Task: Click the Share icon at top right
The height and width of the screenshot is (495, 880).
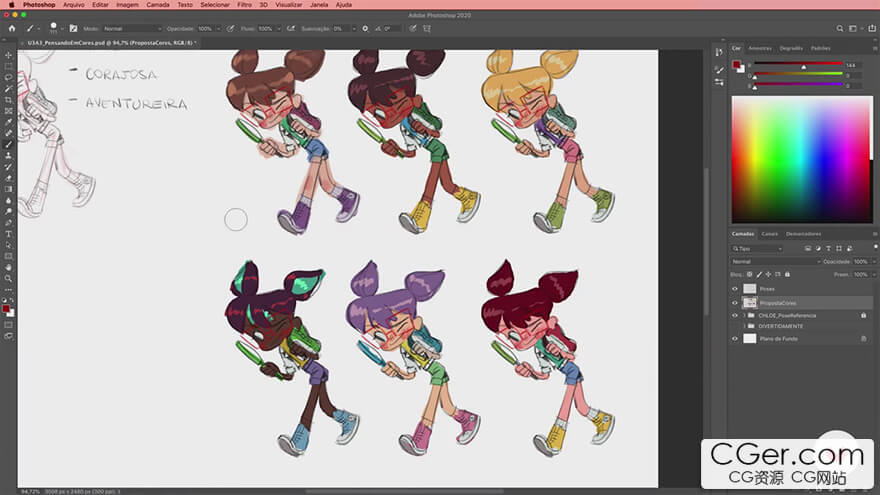Action: click(x=872, y=29)
